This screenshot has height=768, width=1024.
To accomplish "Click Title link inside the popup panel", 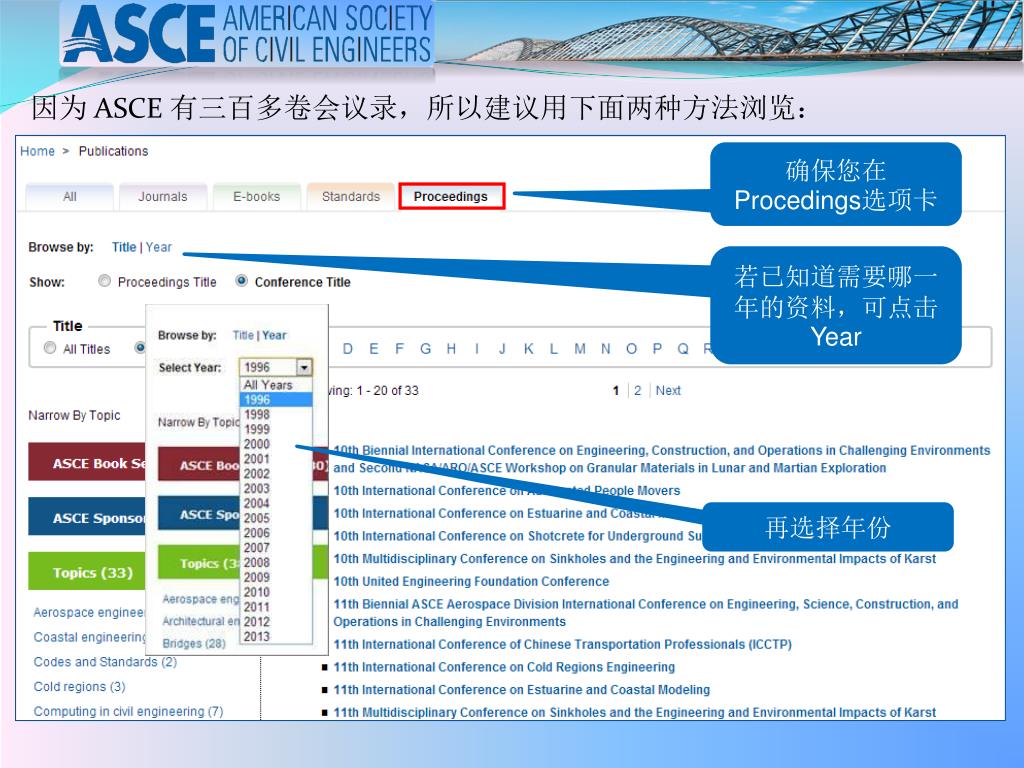I will [243, 336].
